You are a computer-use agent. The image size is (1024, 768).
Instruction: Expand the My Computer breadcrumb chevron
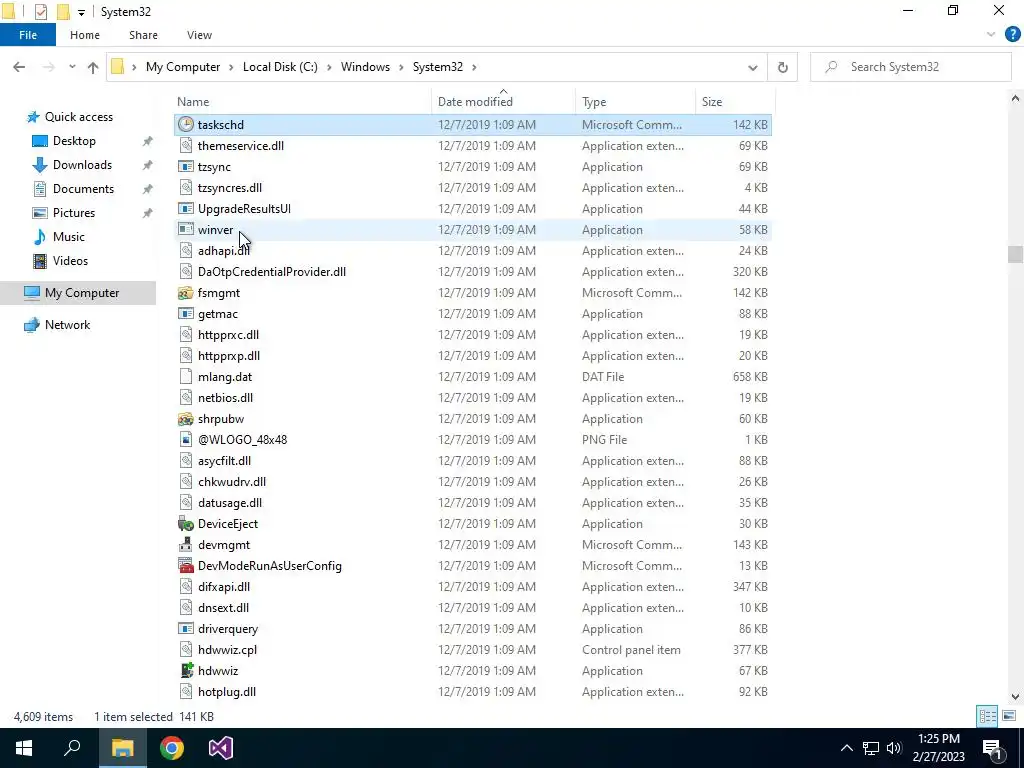tap(231, 67)
